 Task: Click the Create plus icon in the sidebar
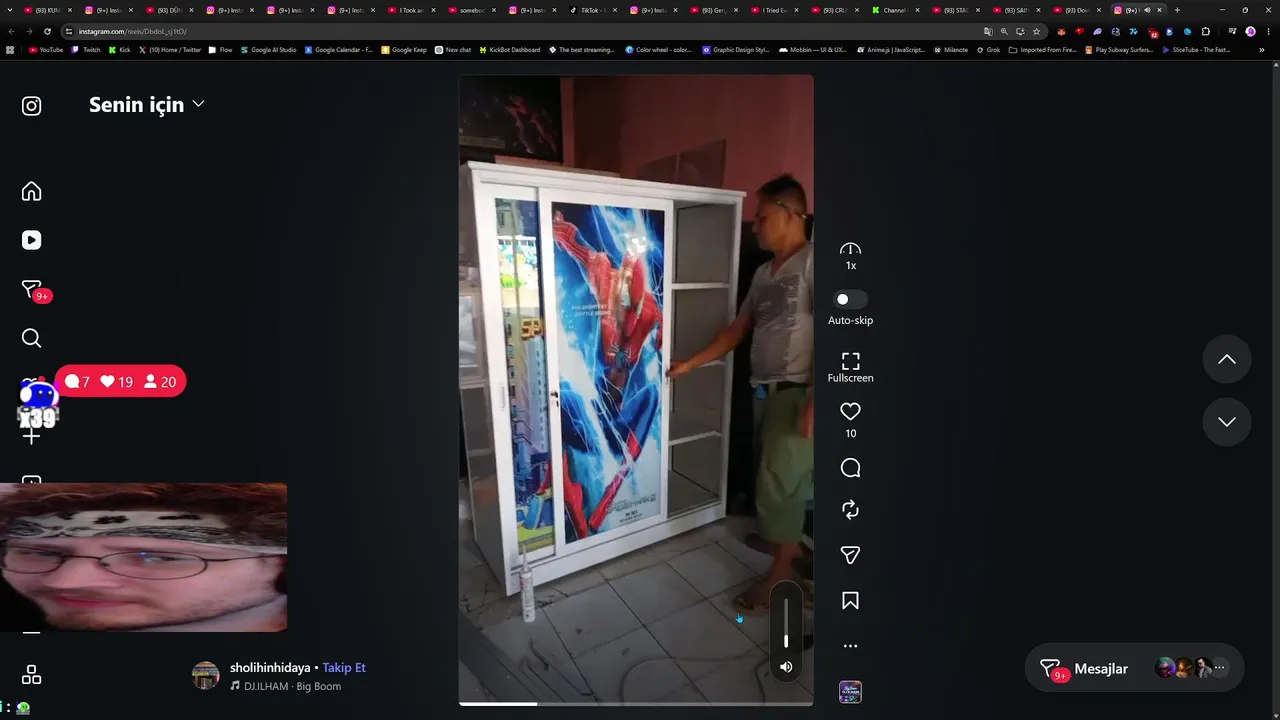tap(32, 436)
